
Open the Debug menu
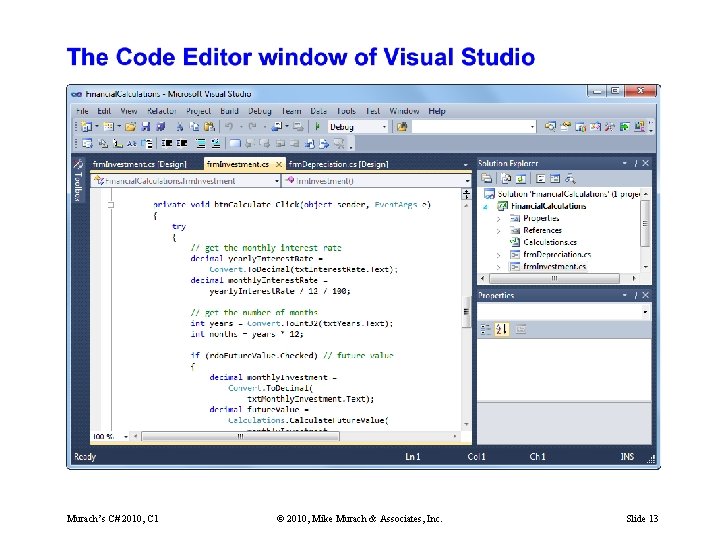260,111
